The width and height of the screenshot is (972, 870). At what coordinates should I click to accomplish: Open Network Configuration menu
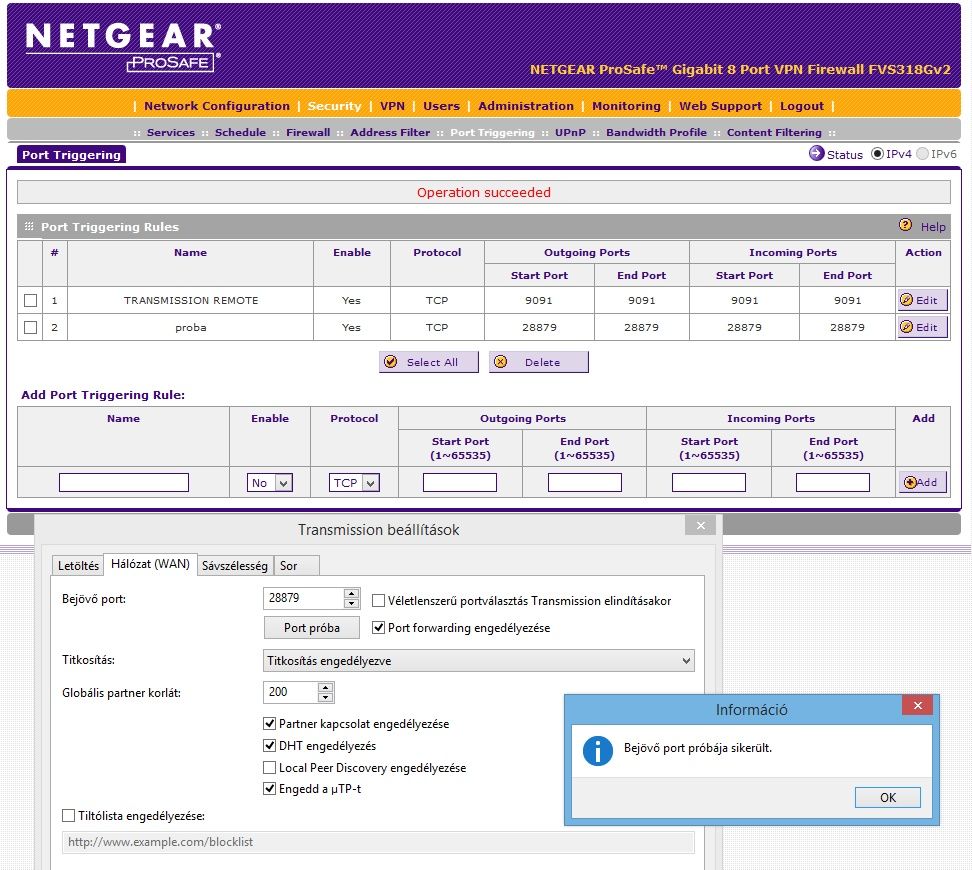[216, 105]
